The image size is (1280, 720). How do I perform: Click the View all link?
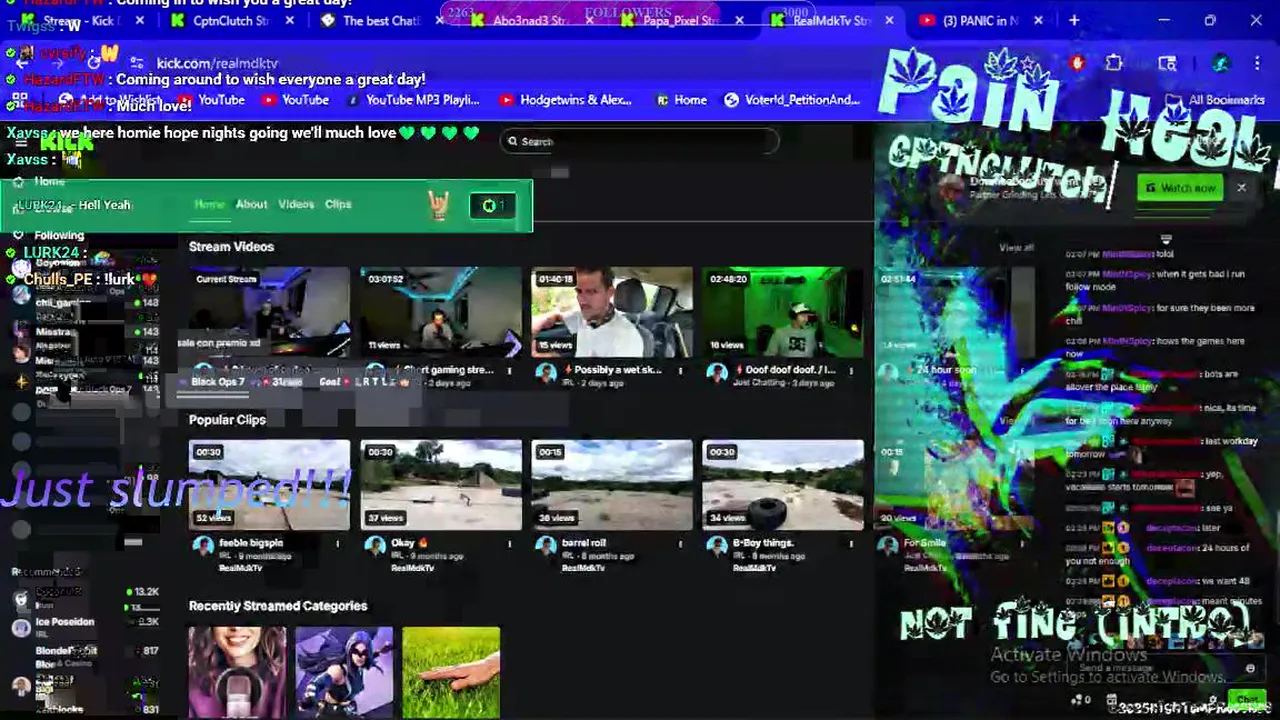[x=1016, y=247]
